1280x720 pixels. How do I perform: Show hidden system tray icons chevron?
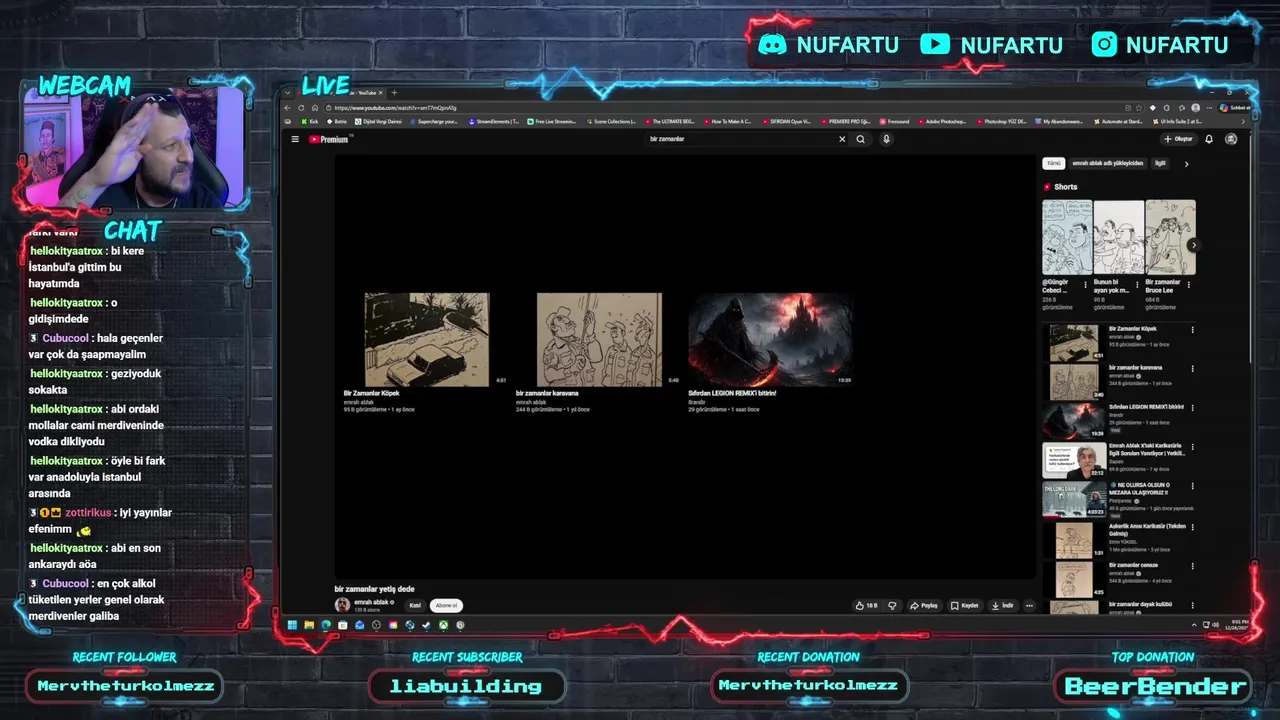[x=1194, y=625]
